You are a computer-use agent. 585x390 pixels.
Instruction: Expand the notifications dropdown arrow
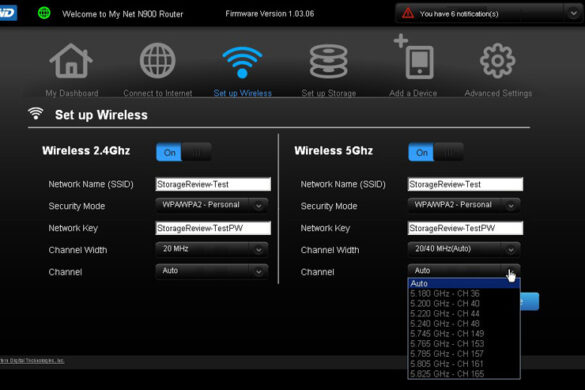pos(573,13)
